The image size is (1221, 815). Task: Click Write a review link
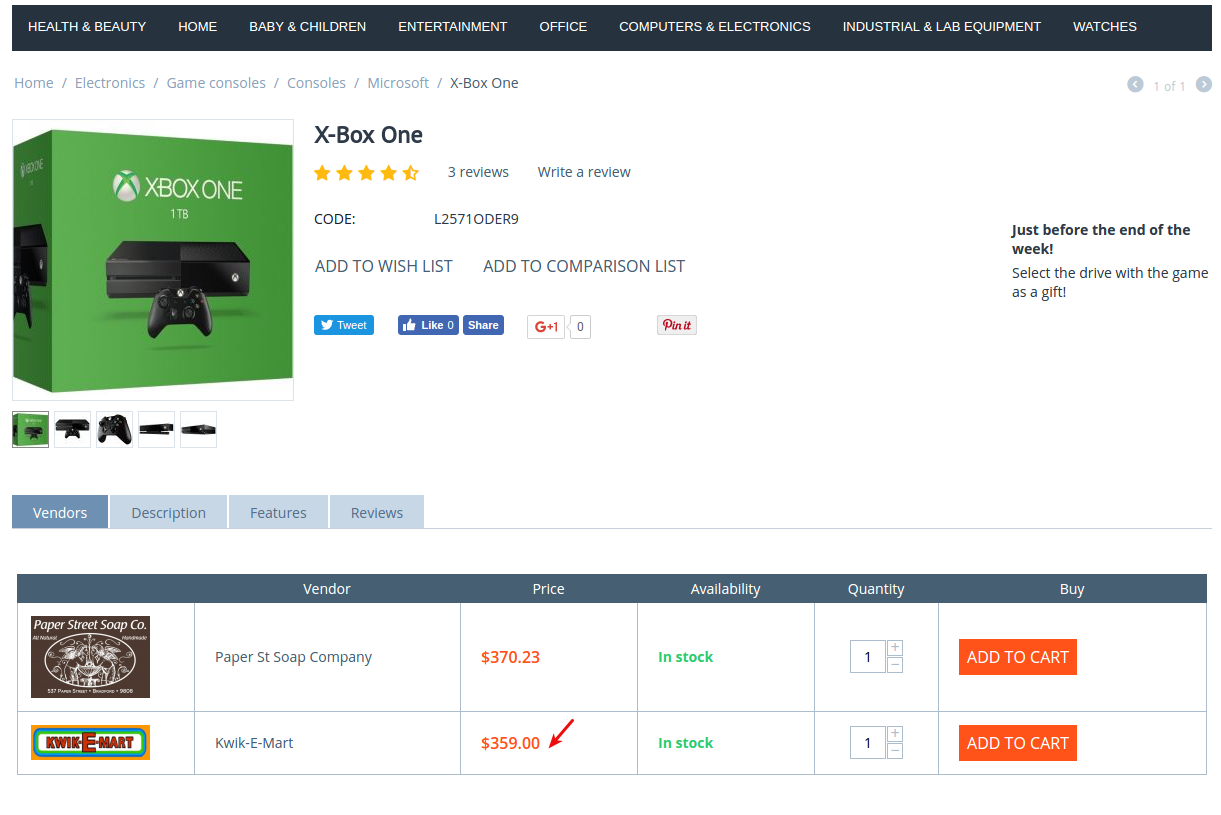(x=584, y=172)
